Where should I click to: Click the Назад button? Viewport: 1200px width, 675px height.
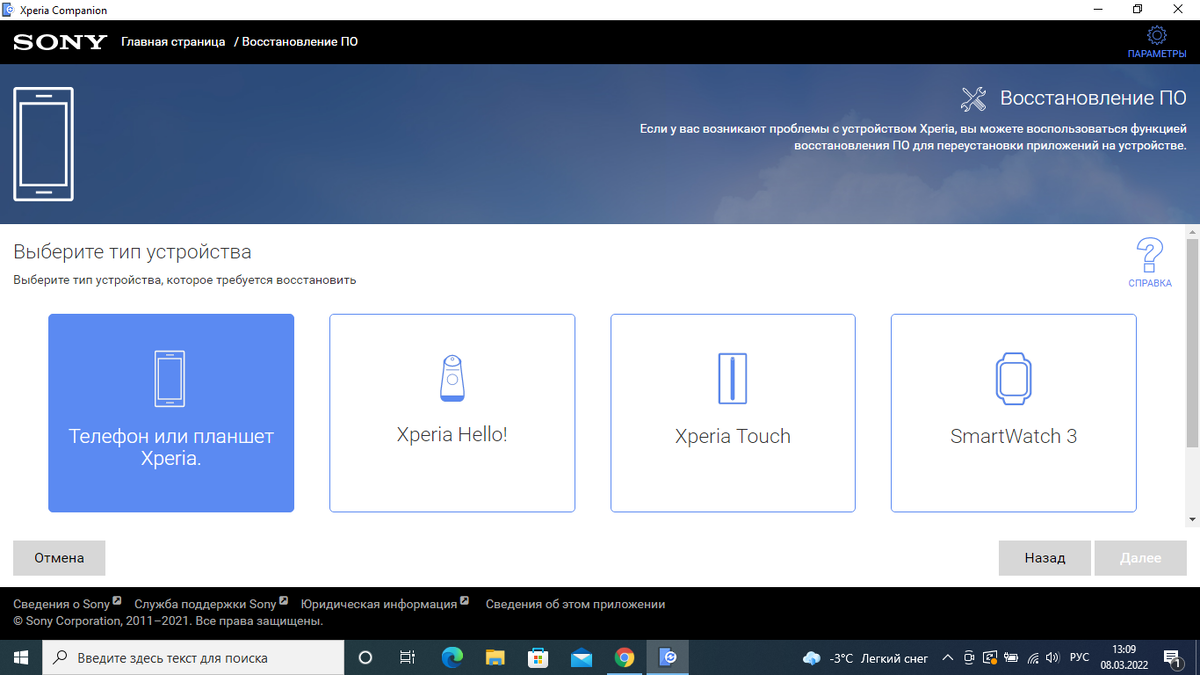point(1044,558)
